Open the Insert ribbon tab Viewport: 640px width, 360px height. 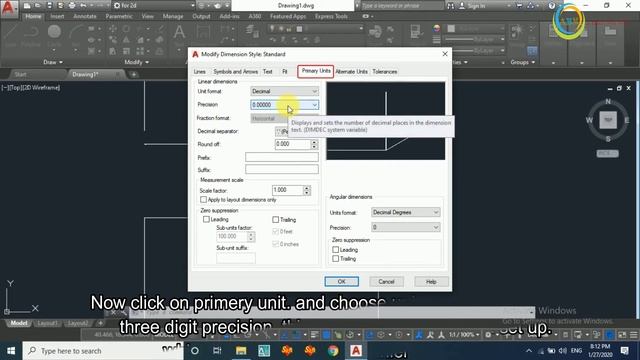(x=57, y=17)
